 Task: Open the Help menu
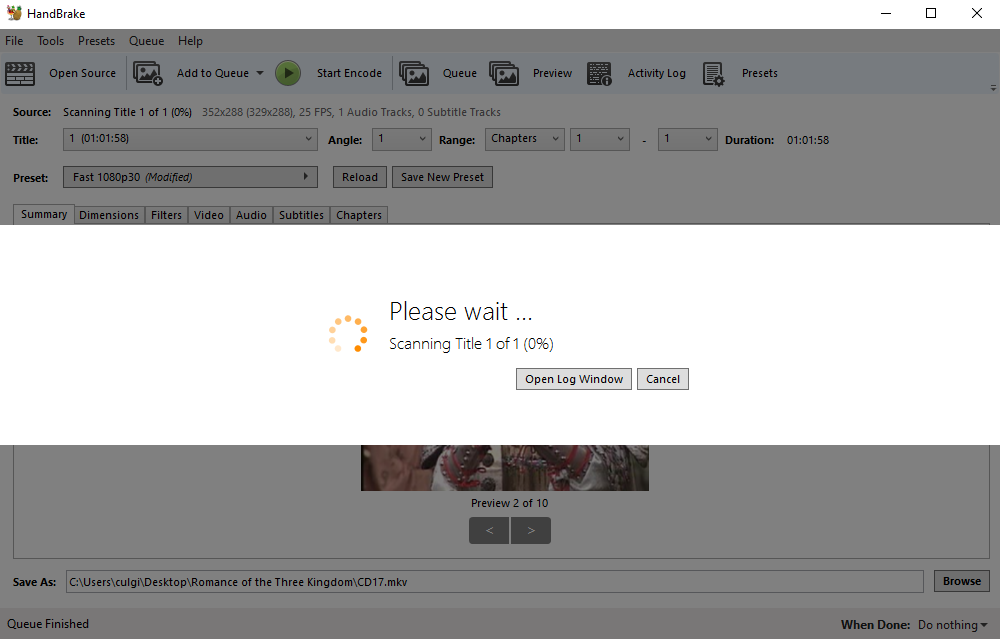point(190,41)
